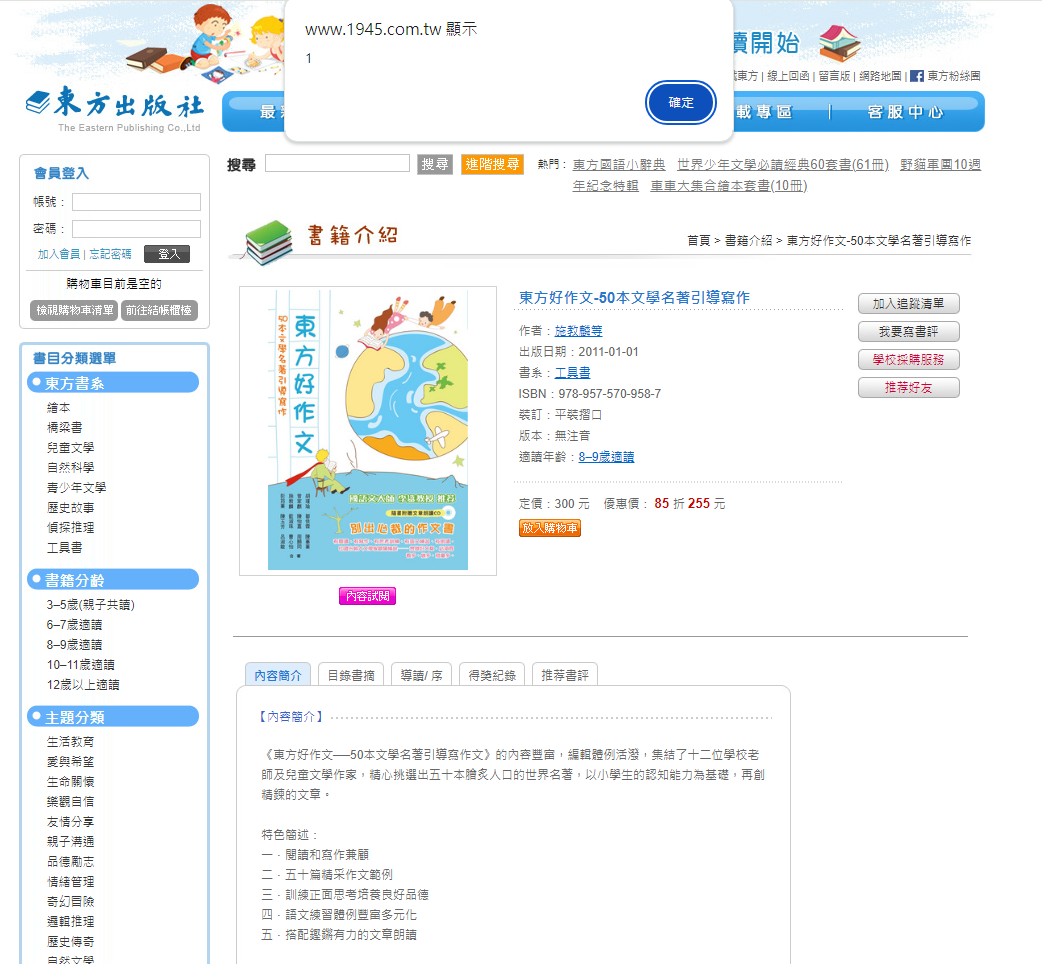Viewport: 1042px width, 964px height.
Task: Click the 工具書 書系 link
Action: click(572, 372)
